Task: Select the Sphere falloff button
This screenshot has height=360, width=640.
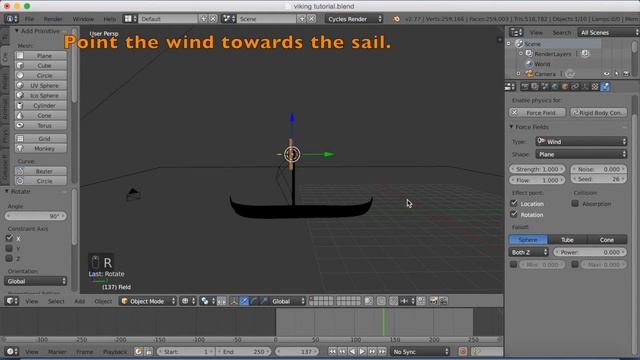Action: pos(528,240)
